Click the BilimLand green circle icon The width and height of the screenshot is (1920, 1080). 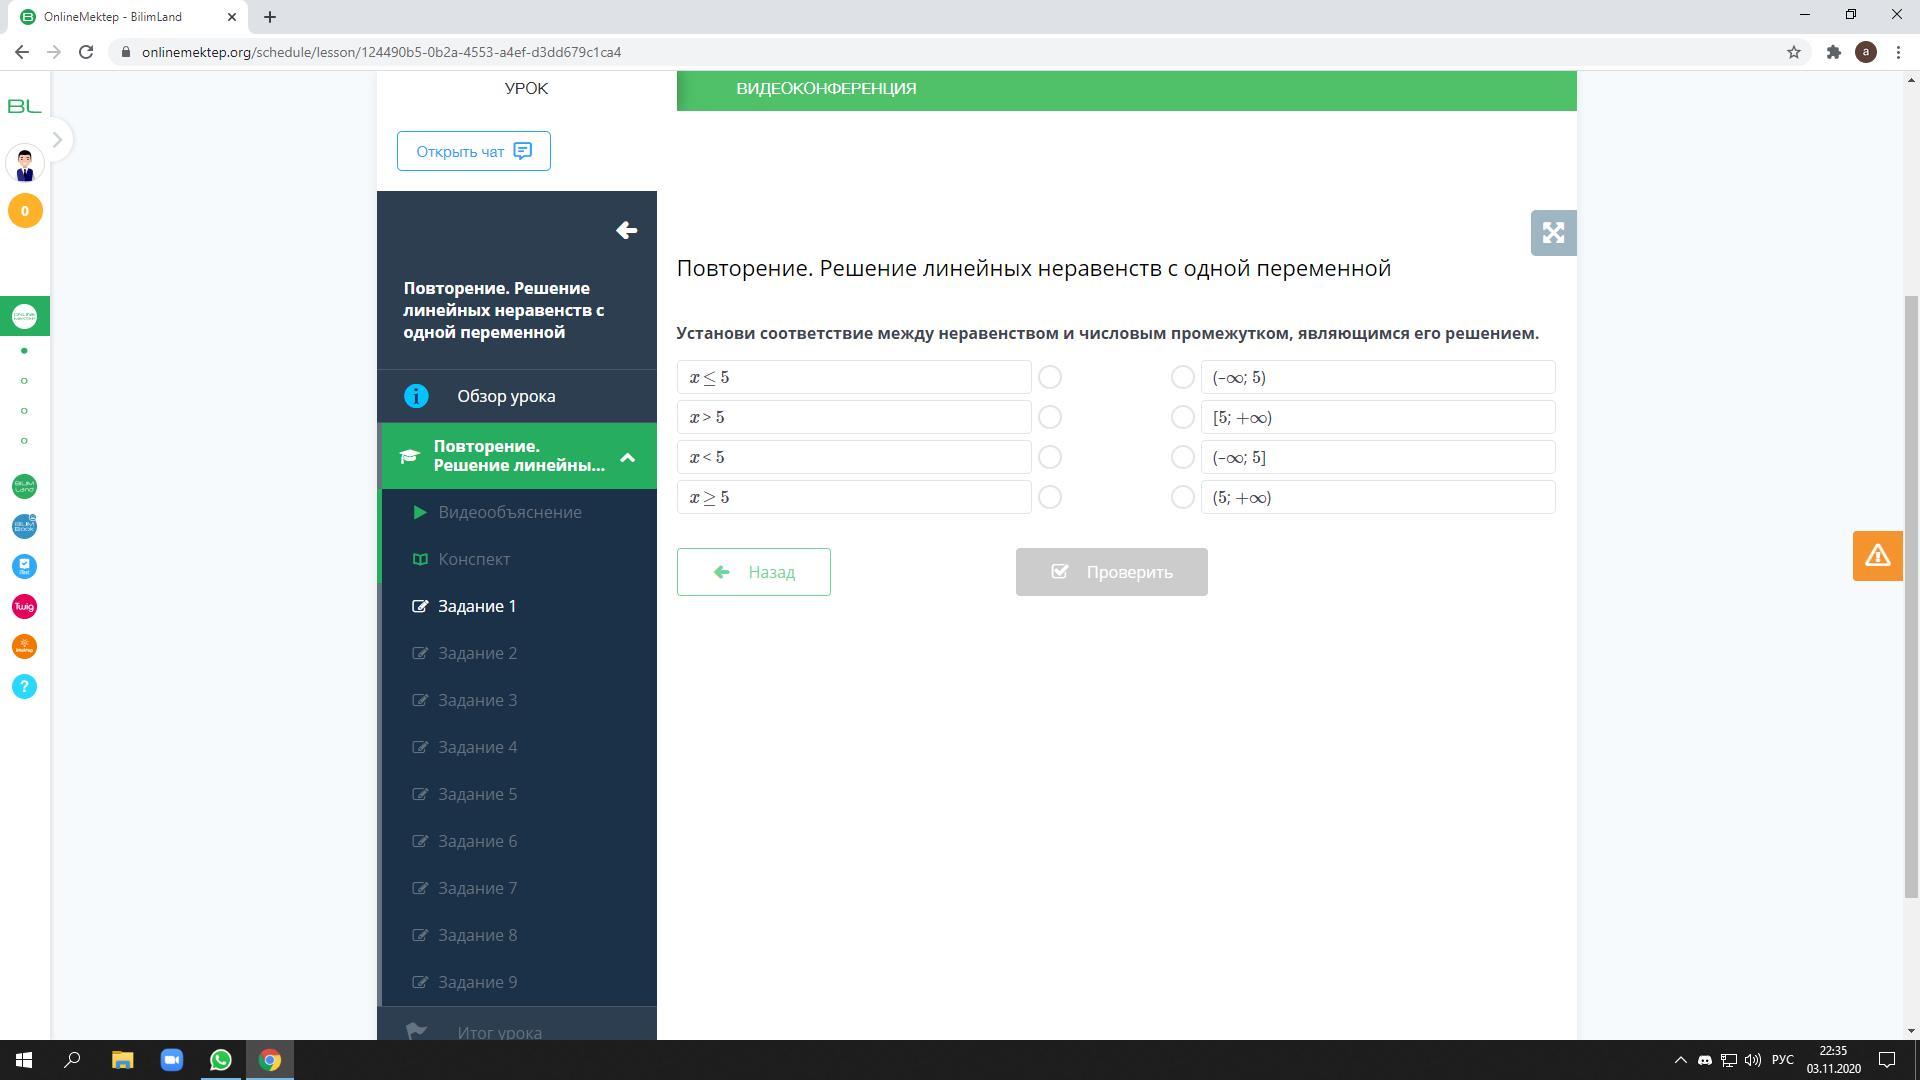tap(24, 487)
